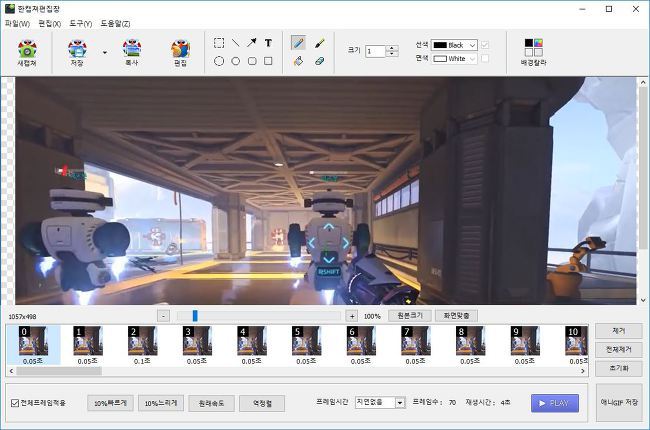Select frame 8 thumbnail
This screenshot has height=430, width=650.
471,341
